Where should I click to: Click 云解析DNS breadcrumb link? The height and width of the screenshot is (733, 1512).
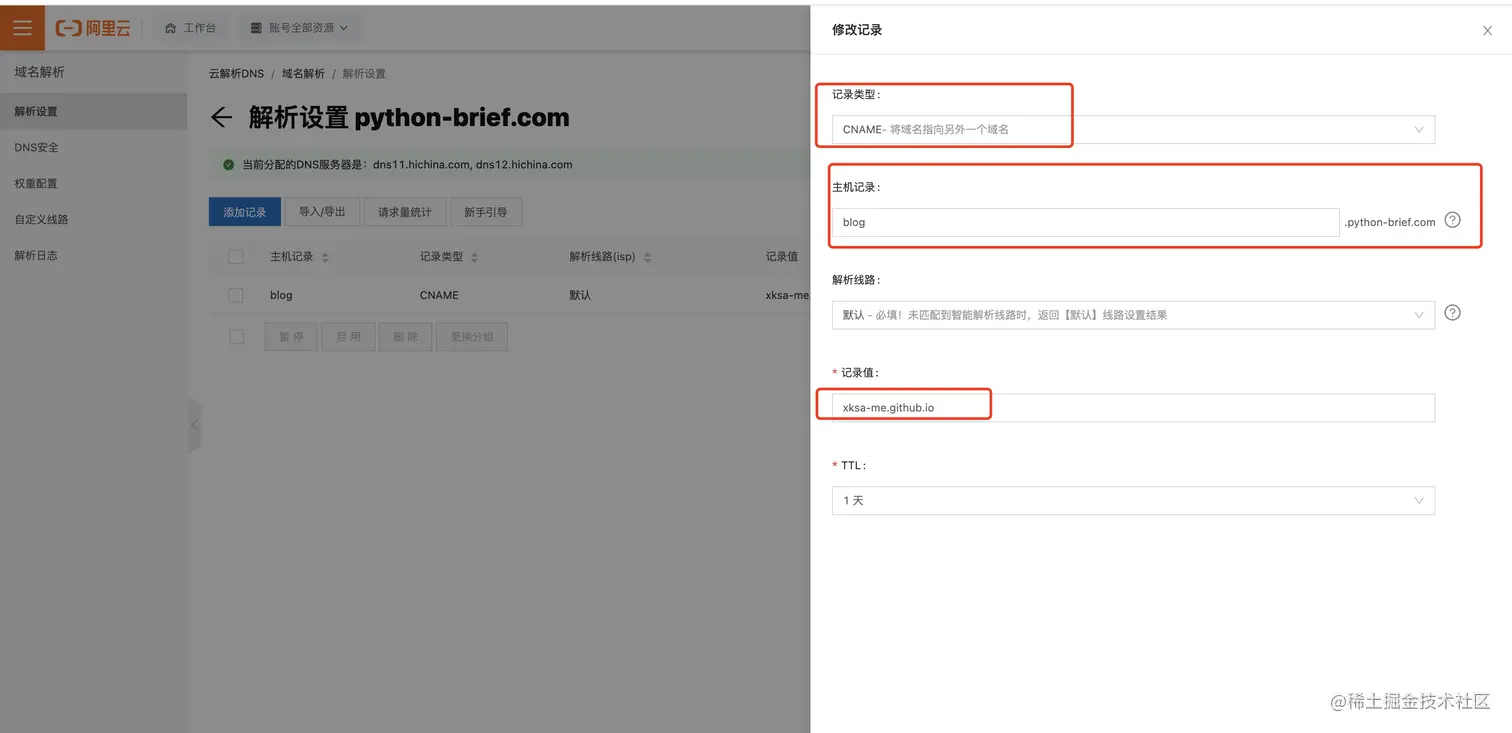pyautogui.click(x=236, y=74)
